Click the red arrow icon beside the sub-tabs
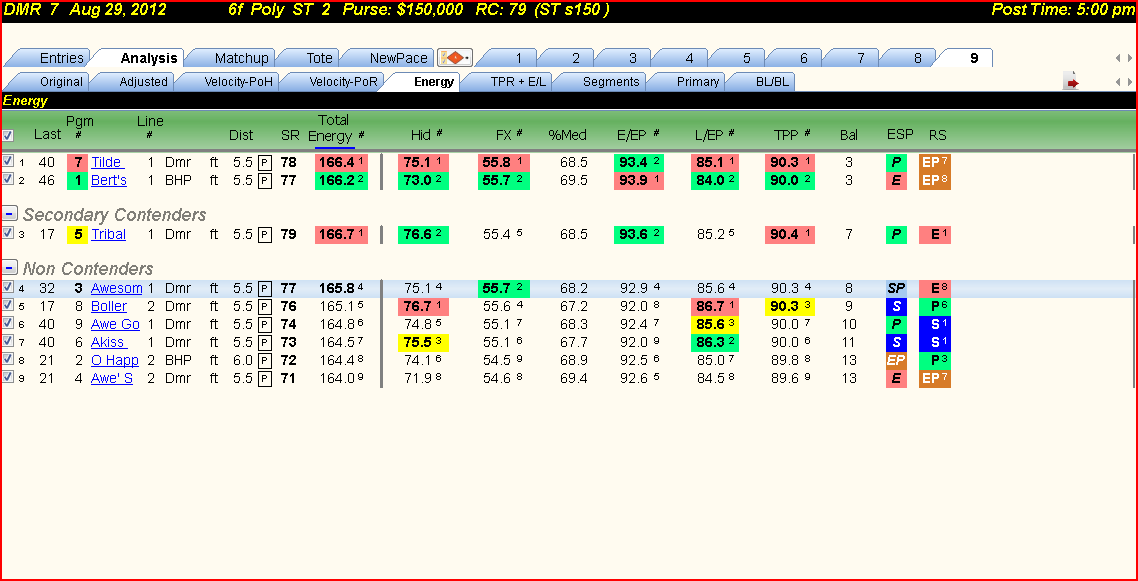This screenshot has height=581, width=1138. pyautogui.click(x=1072, y=82)
